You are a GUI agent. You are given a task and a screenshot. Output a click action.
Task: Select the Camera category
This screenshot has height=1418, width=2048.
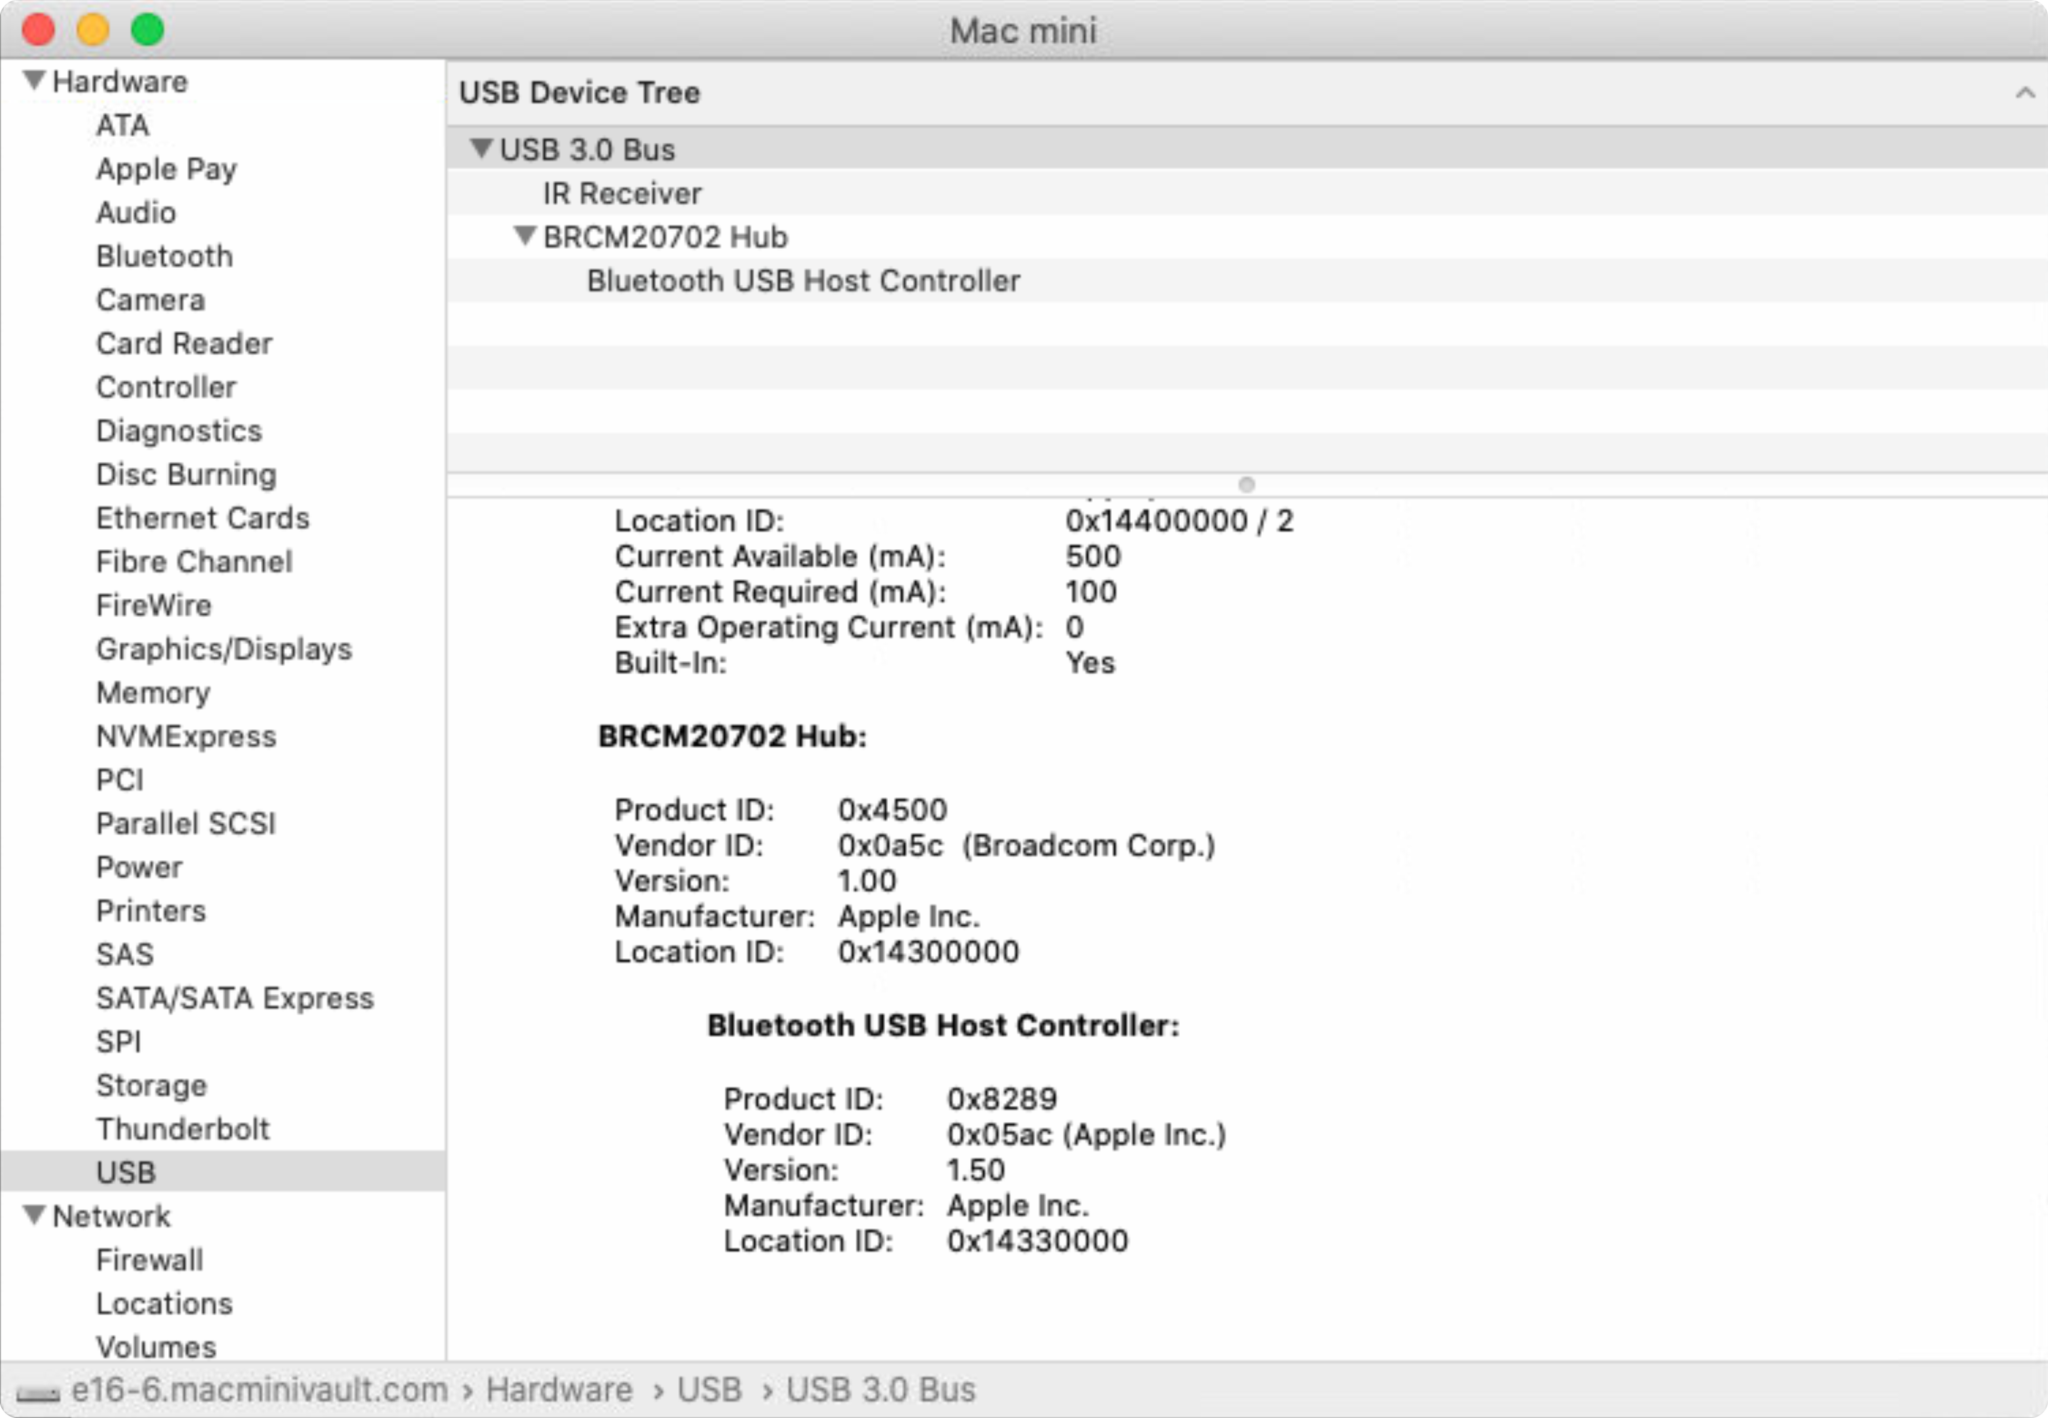tap(150, 299)
